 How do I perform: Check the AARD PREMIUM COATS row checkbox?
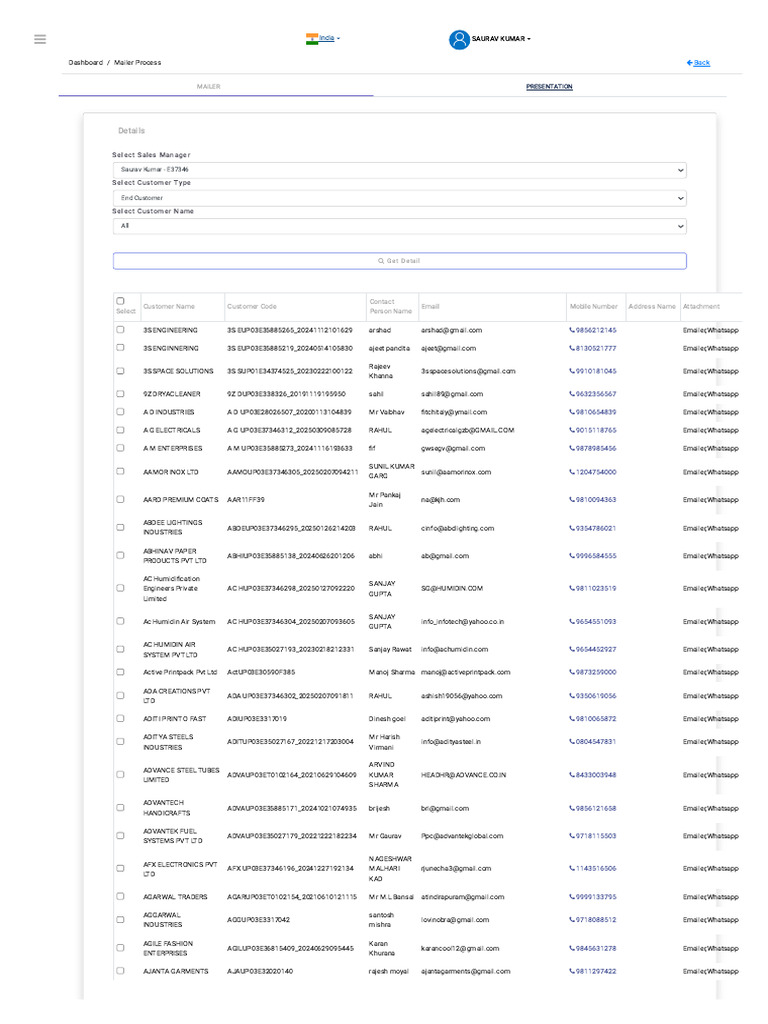point(120,500)
